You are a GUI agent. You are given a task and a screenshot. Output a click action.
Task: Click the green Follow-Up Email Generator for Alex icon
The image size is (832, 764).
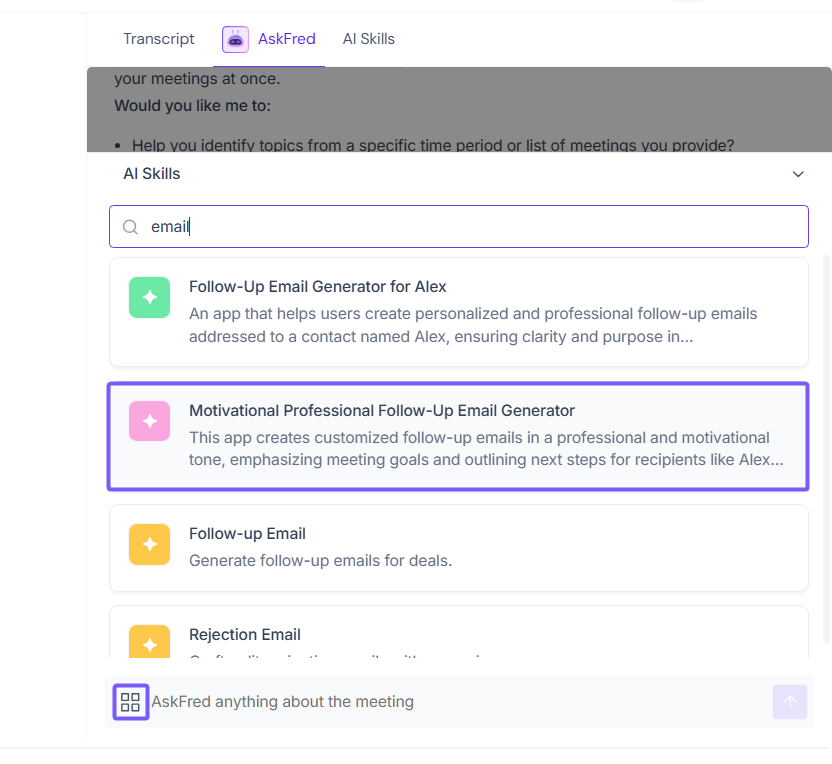[x=150, y=298]
